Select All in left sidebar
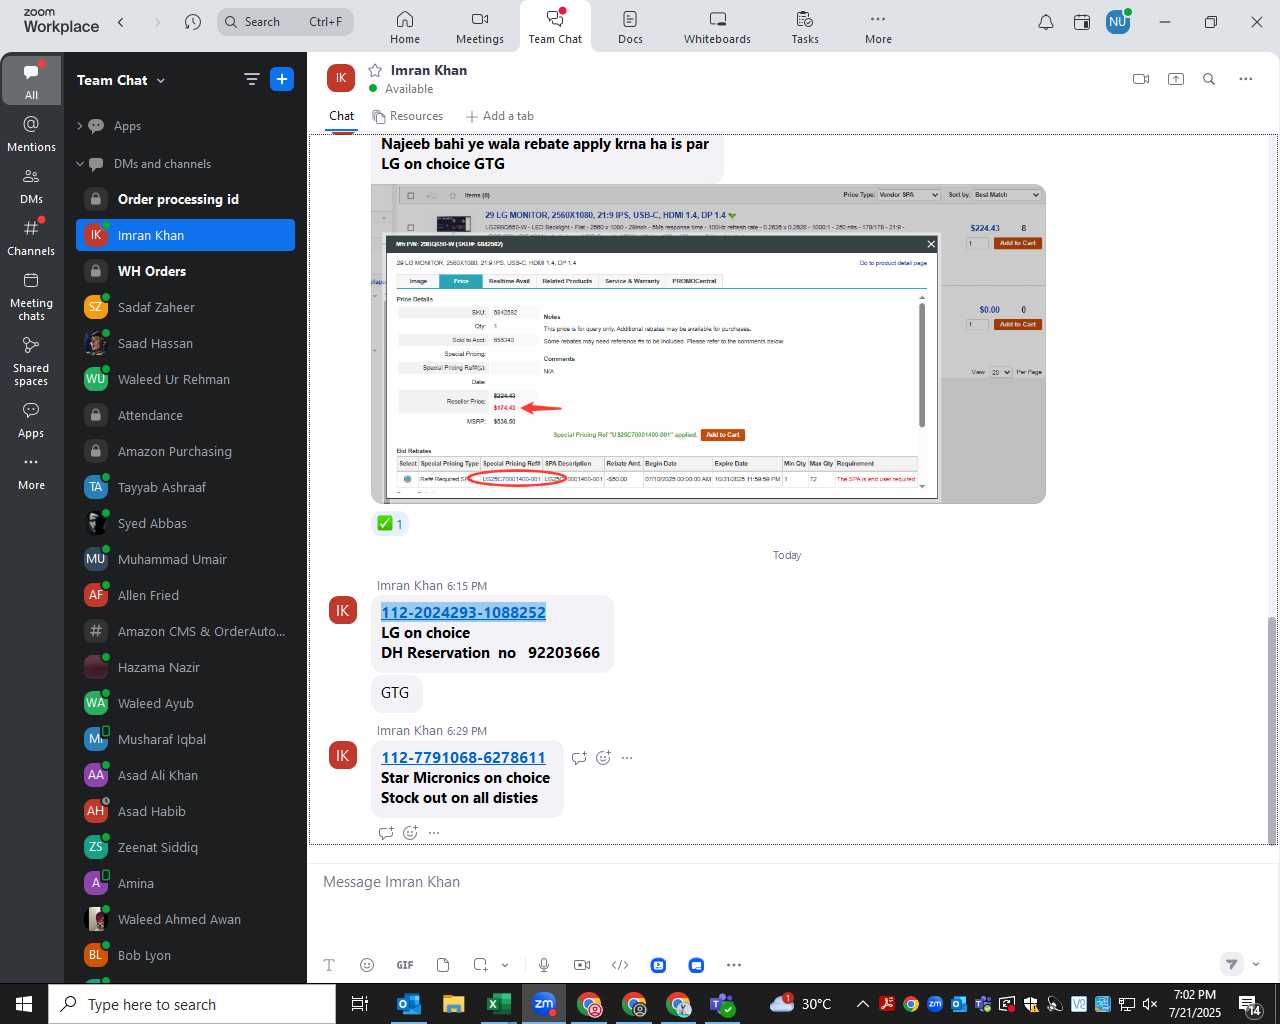 click(x=31, y=80)
